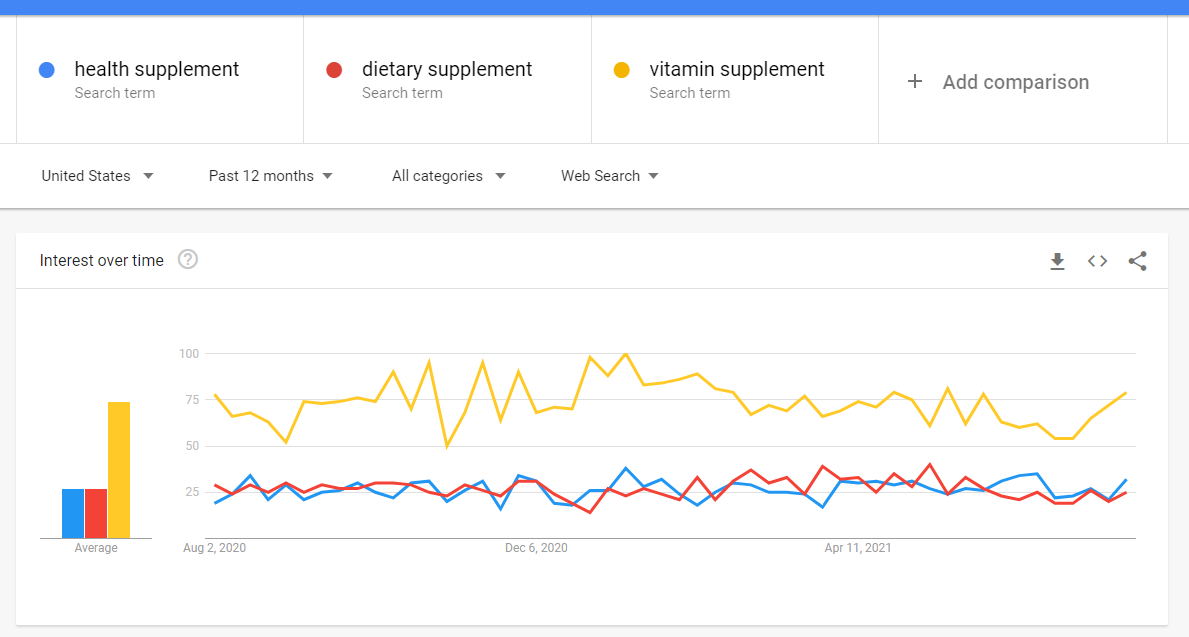Screen dimensions: 1189x637
Task: Change the Web Search type dropdown
Action: click(x=610, y=176)
